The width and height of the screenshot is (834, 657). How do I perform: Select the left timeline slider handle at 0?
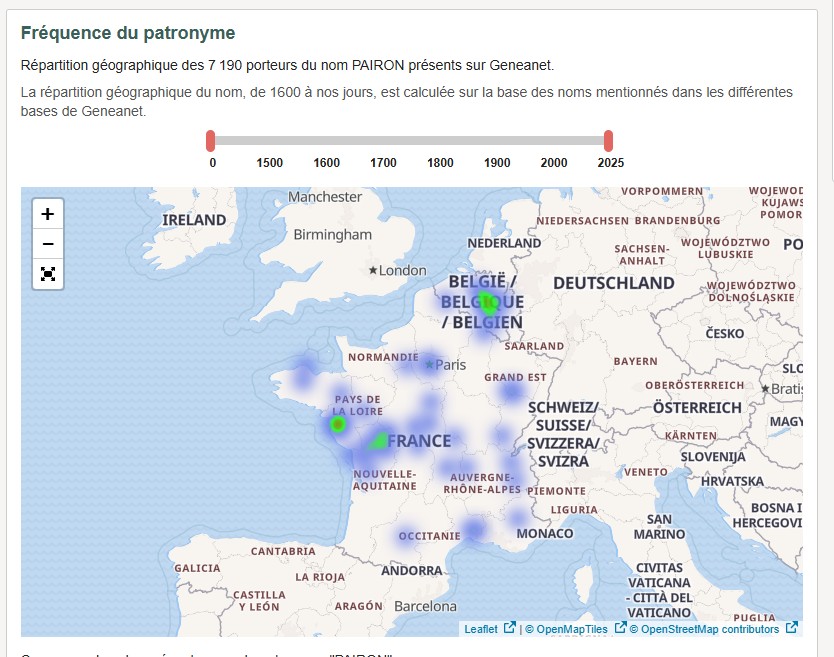[211, 141]
